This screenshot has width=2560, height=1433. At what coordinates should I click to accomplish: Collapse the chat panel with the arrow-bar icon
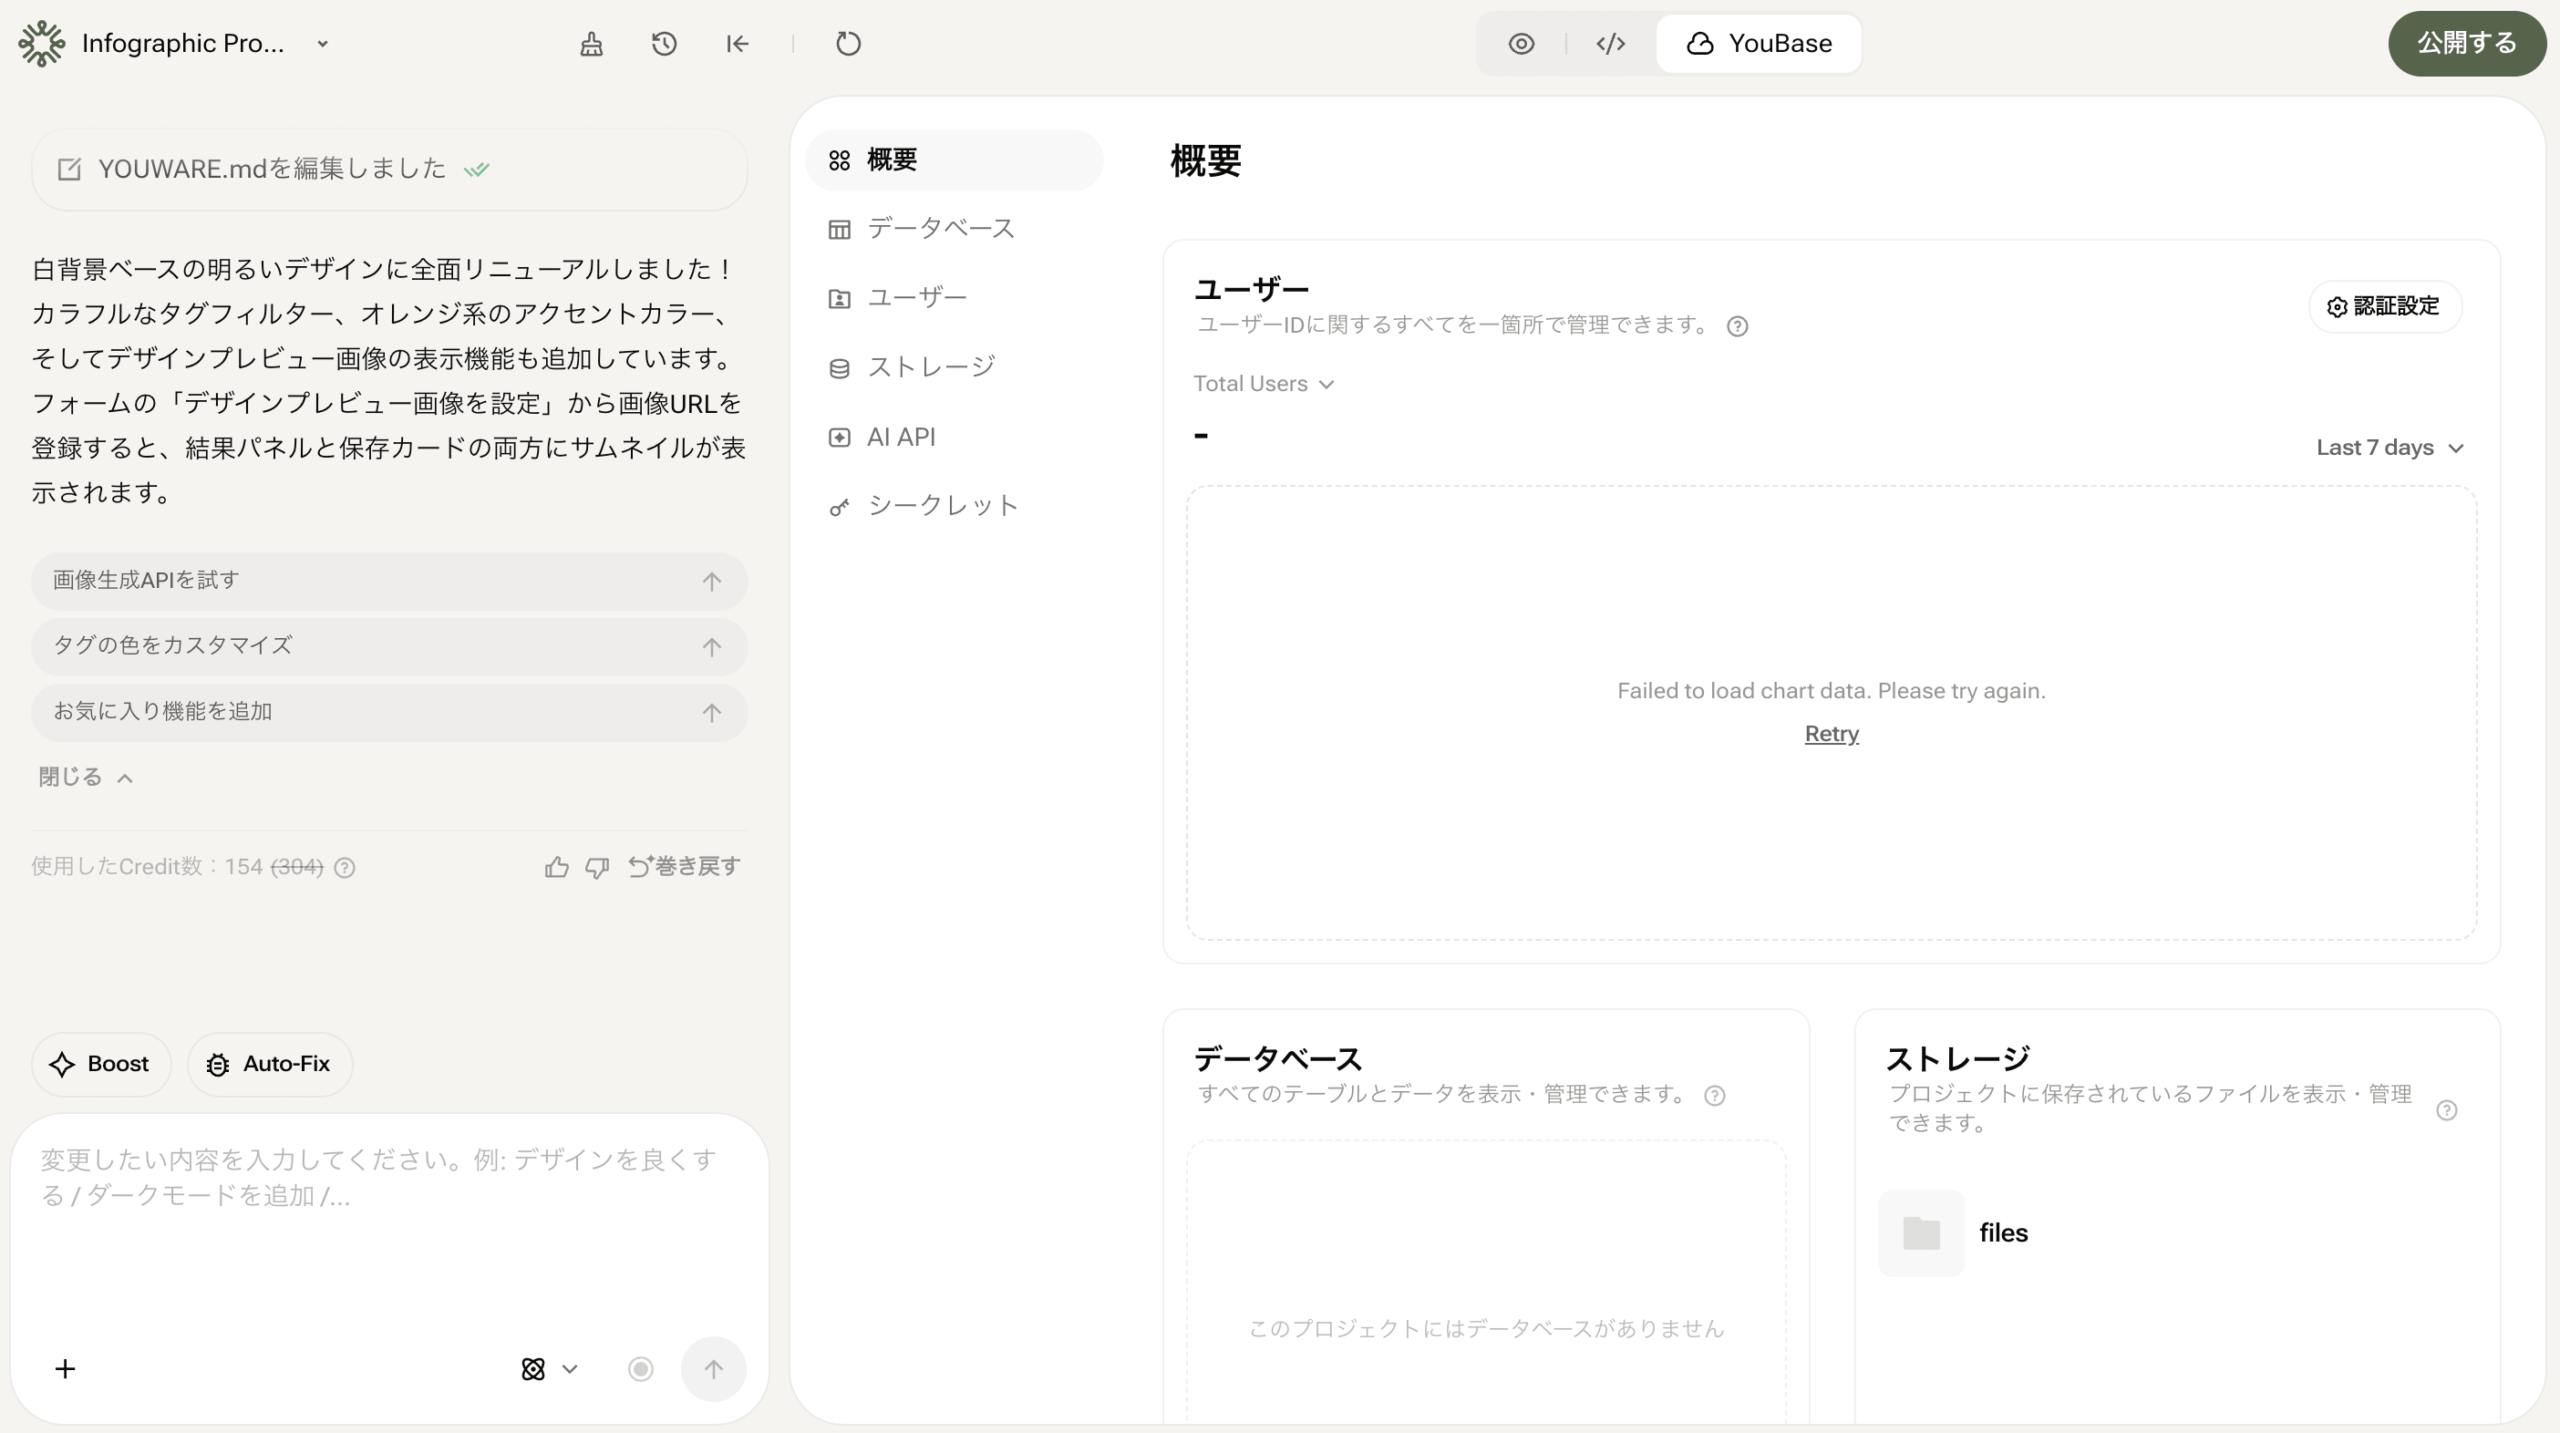[737, 44]
